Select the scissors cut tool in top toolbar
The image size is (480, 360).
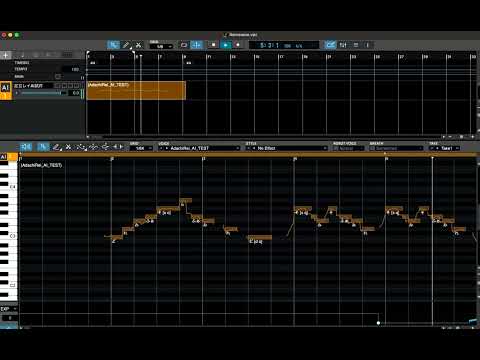point(138,45)
